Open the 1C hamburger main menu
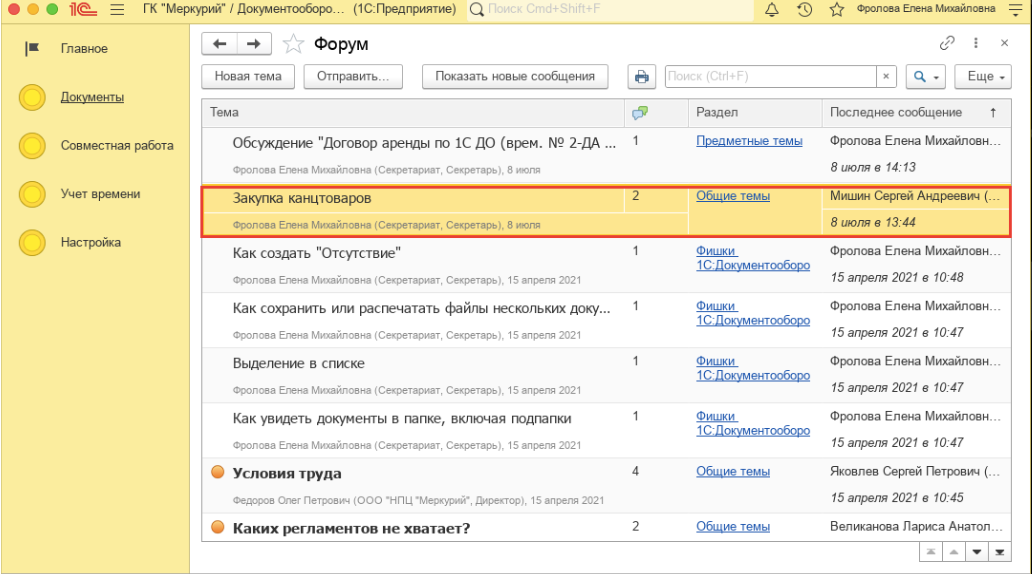 coord(117,10)
